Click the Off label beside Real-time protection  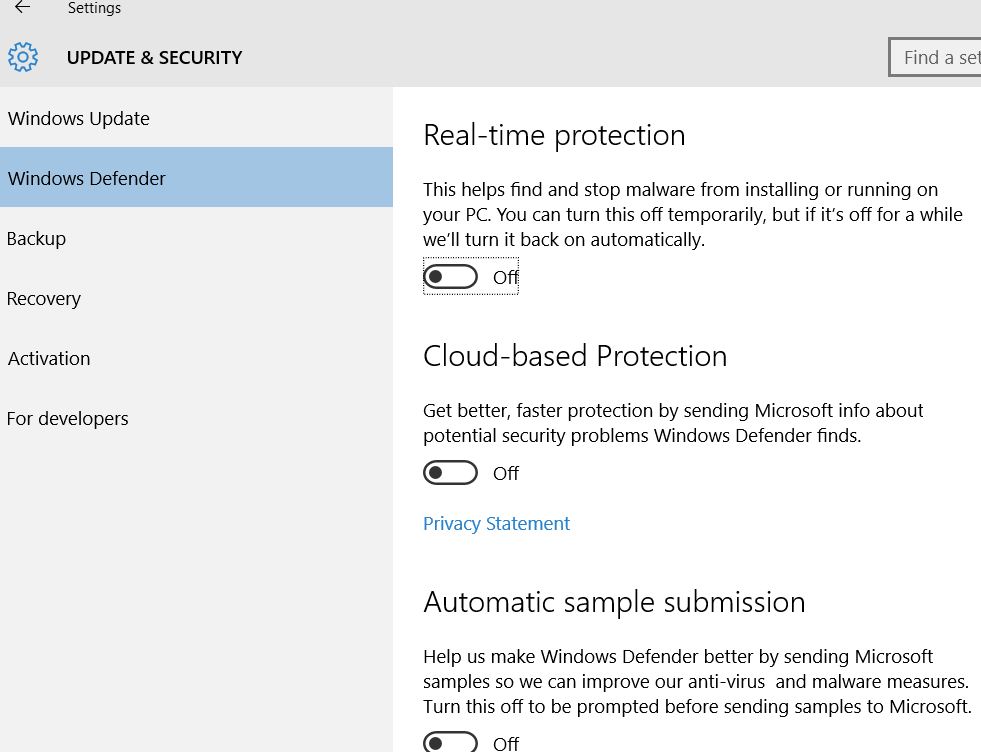pos(506,277)
